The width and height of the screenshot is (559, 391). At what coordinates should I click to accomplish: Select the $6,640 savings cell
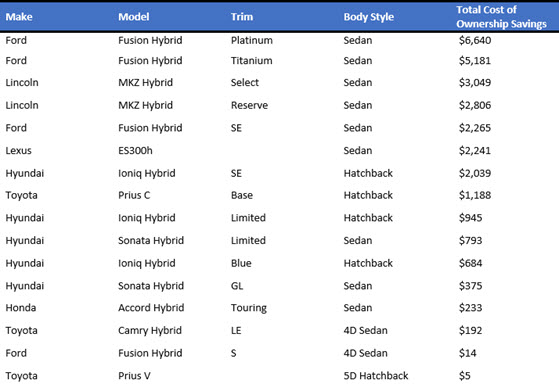coord(475,40)
